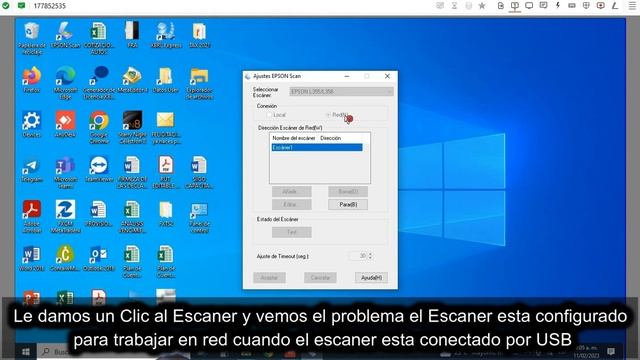Click the AnyDesk pen whiteboard icon
Screen dimensions: 640x360
pyautogui.click(x=615, y=6)
